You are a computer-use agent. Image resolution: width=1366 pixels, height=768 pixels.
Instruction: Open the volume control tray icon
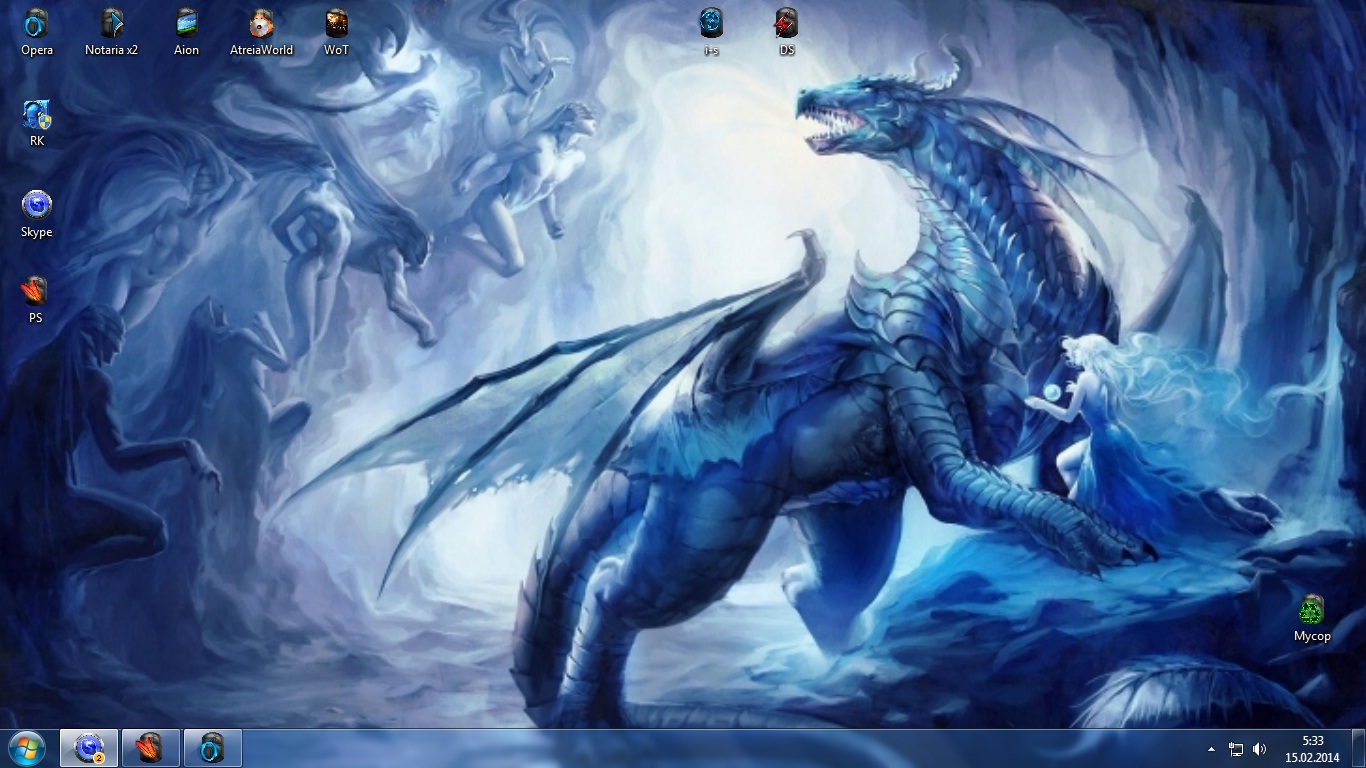tap(1260, 749)
